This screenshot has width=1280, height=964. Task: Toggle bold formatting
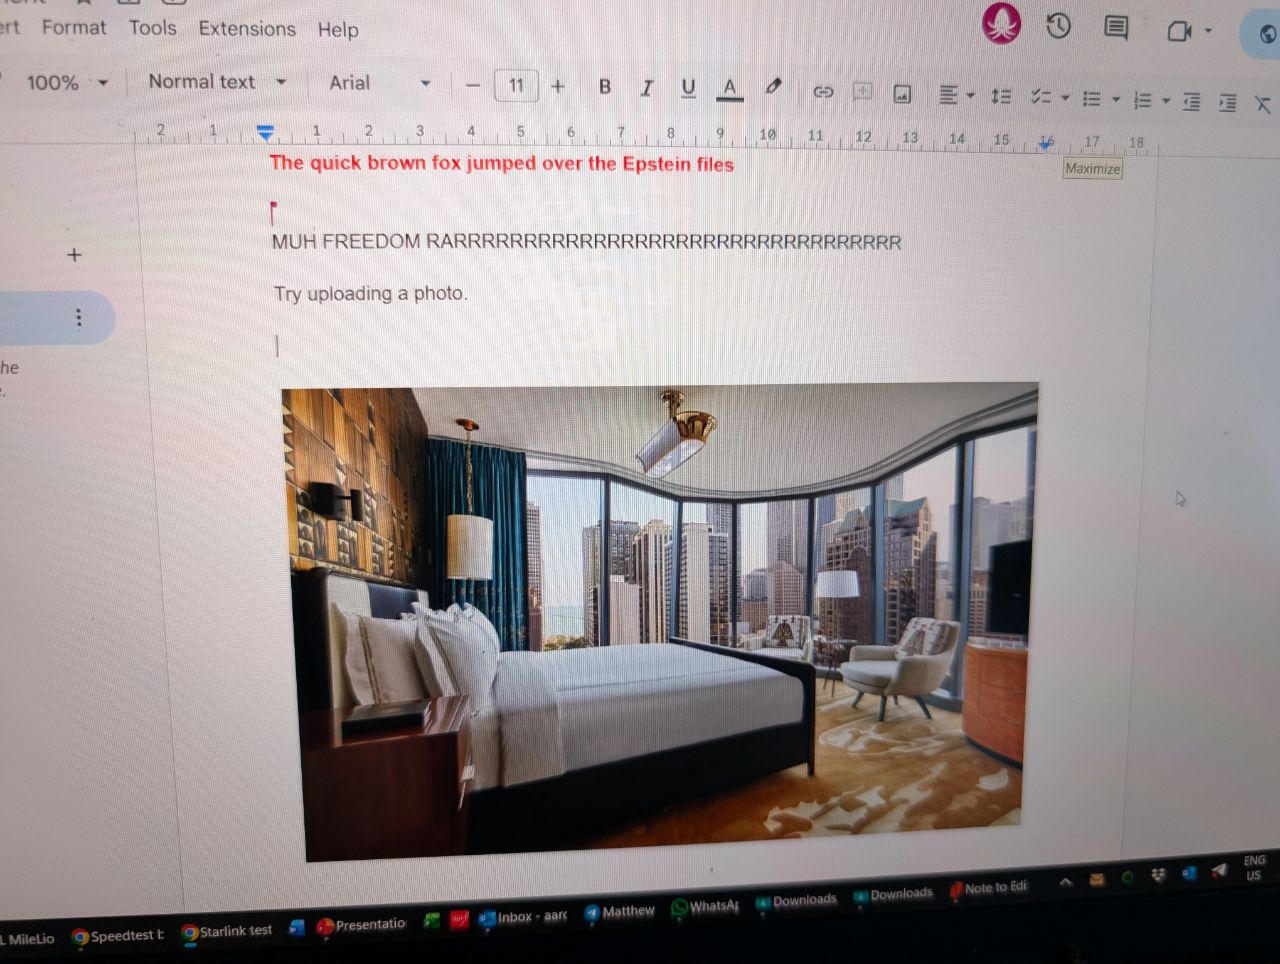604,87
